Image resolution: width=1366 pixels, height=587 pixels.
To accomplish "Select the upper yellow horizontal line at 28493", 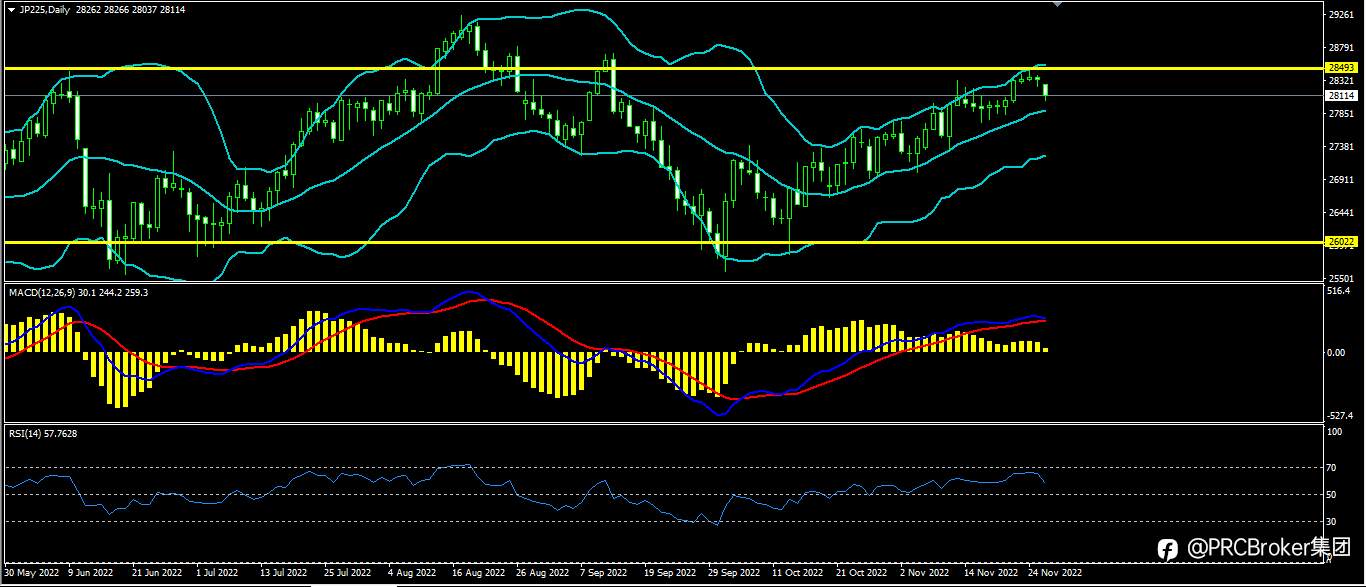I will [662, 68].
